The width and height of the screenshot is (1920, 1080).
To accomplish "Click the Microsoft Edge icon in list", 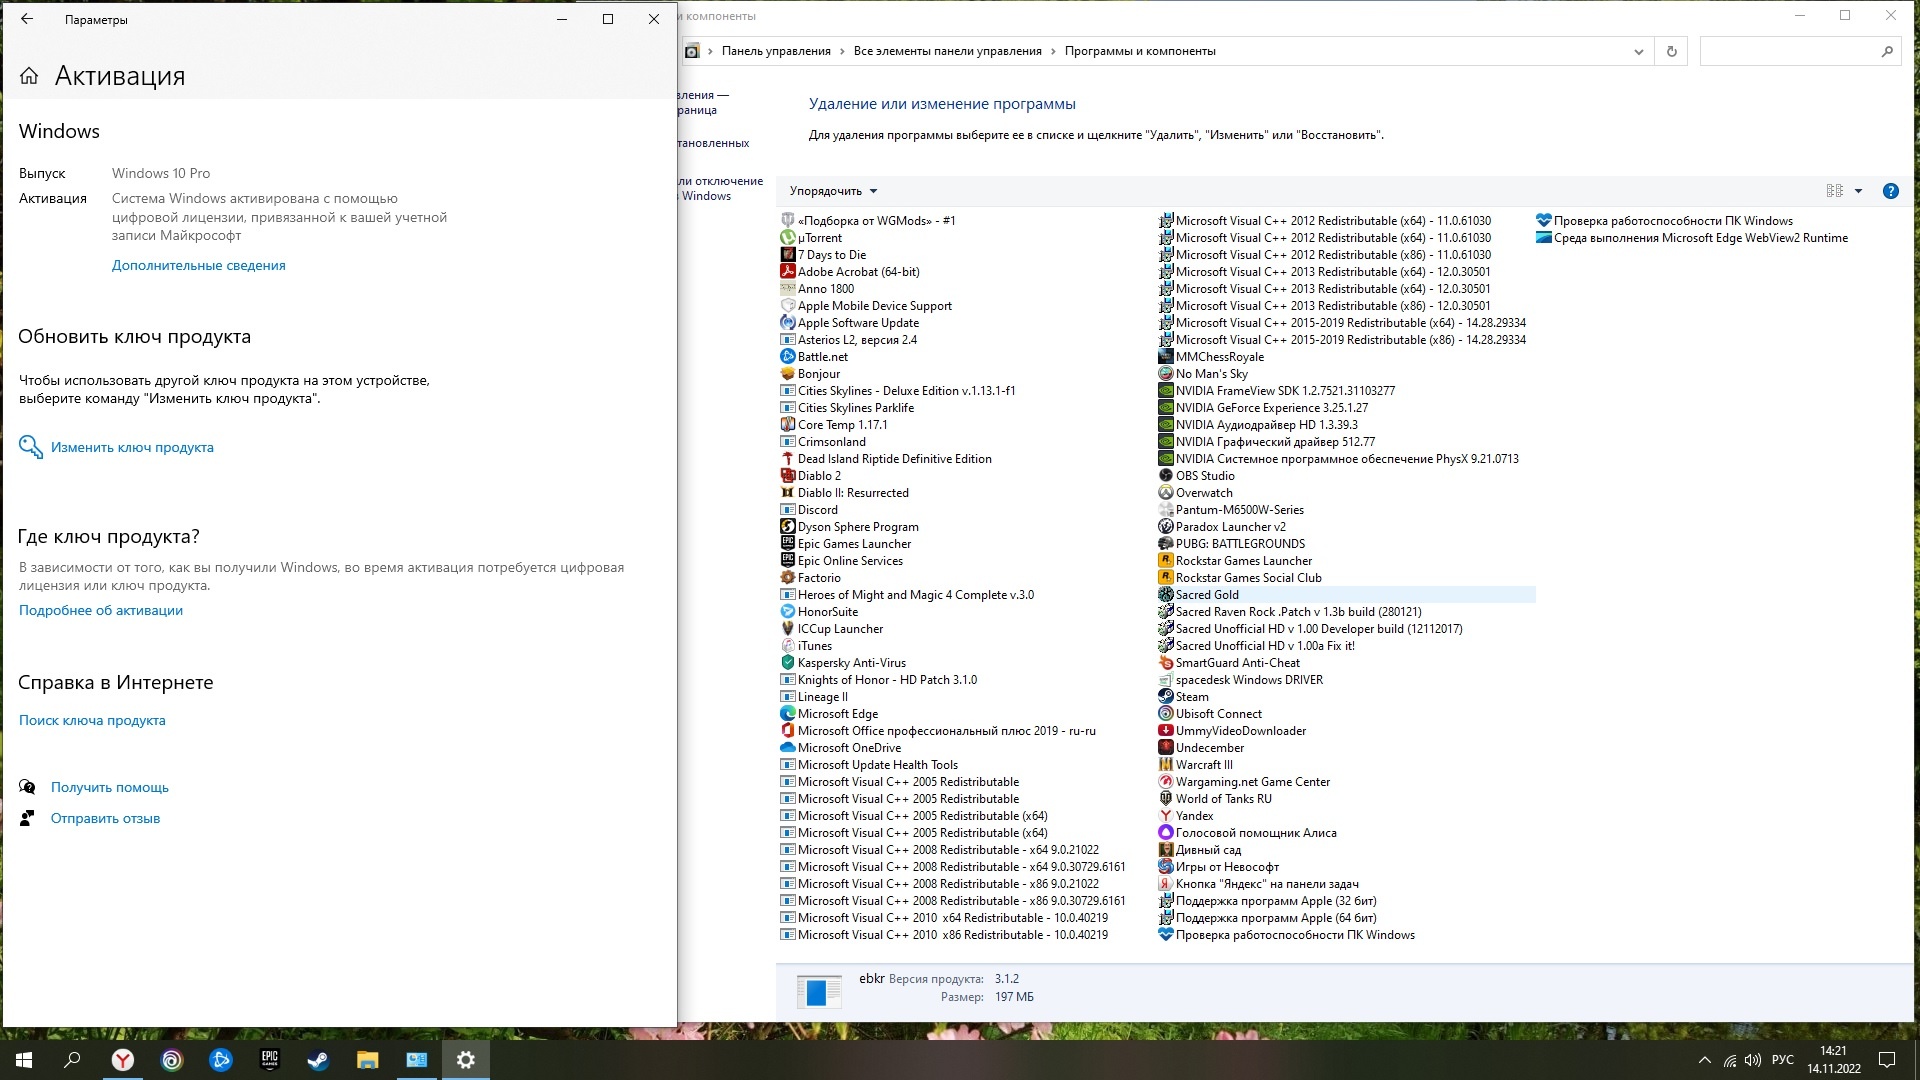I will [788, 714].
